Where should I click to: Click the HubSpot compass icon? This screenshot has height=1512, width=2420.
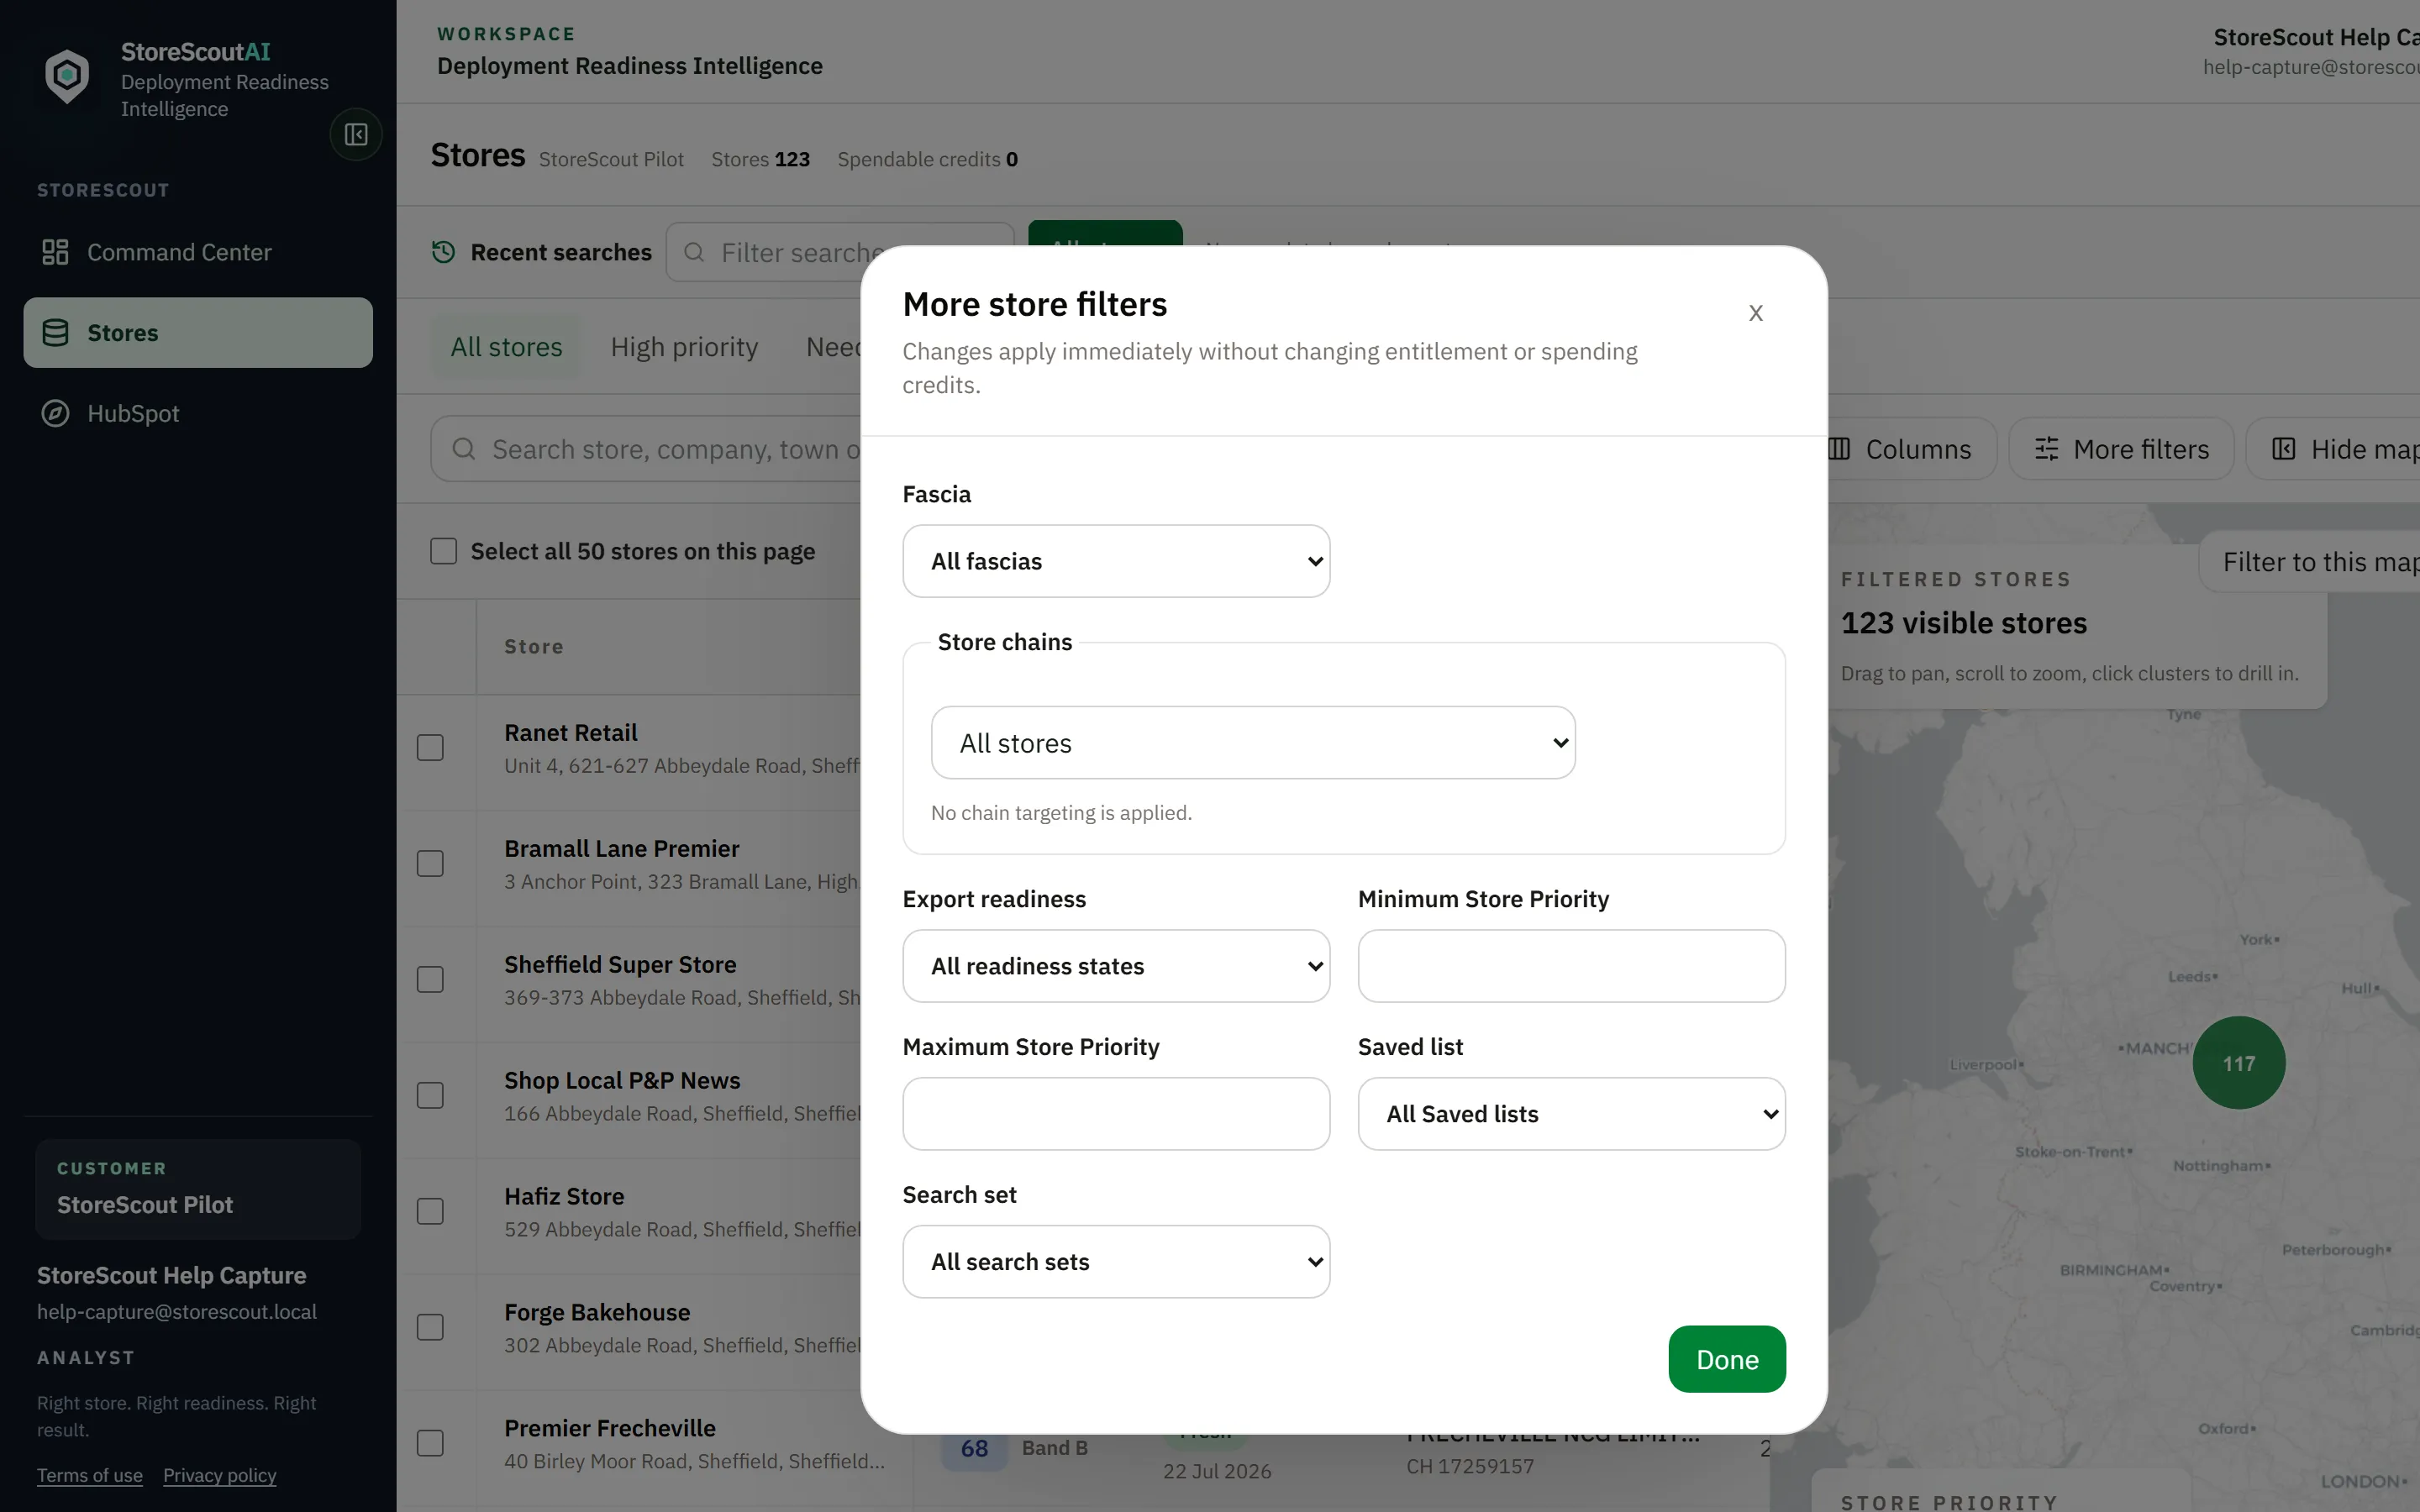click(55, 413)
